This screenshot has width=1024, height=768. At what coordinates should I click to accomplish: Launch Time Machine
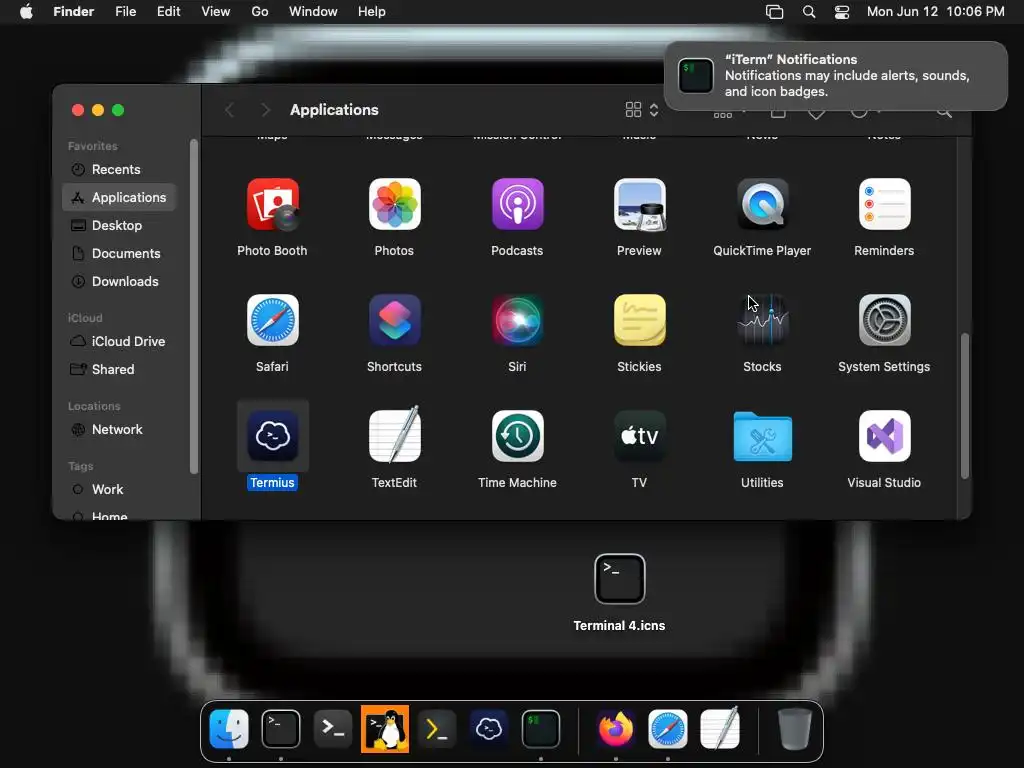tap(517, 436)
